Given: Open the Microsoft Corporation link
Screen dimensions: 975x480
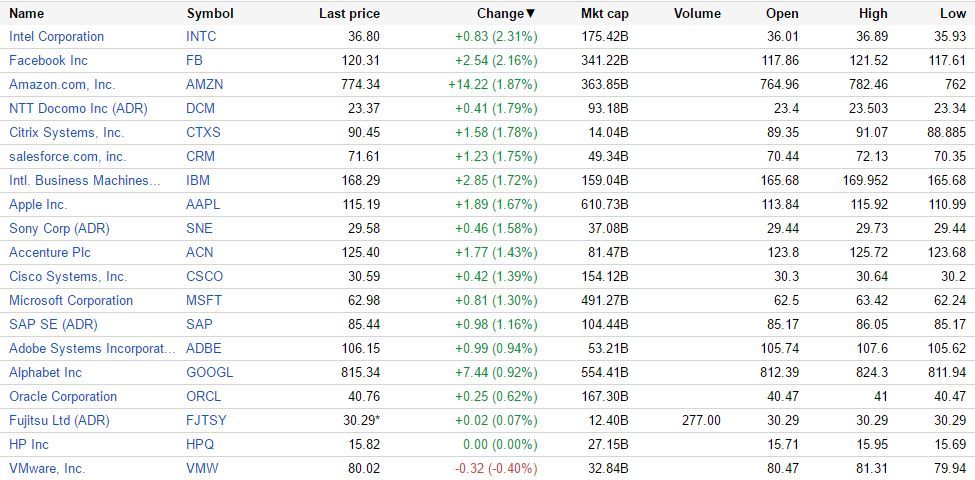Looking at the screenshot, I should (71, 301).
